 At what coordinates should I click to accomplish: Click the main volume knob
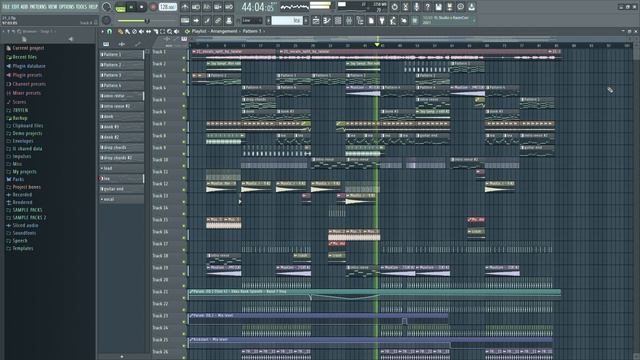point(106,7)
